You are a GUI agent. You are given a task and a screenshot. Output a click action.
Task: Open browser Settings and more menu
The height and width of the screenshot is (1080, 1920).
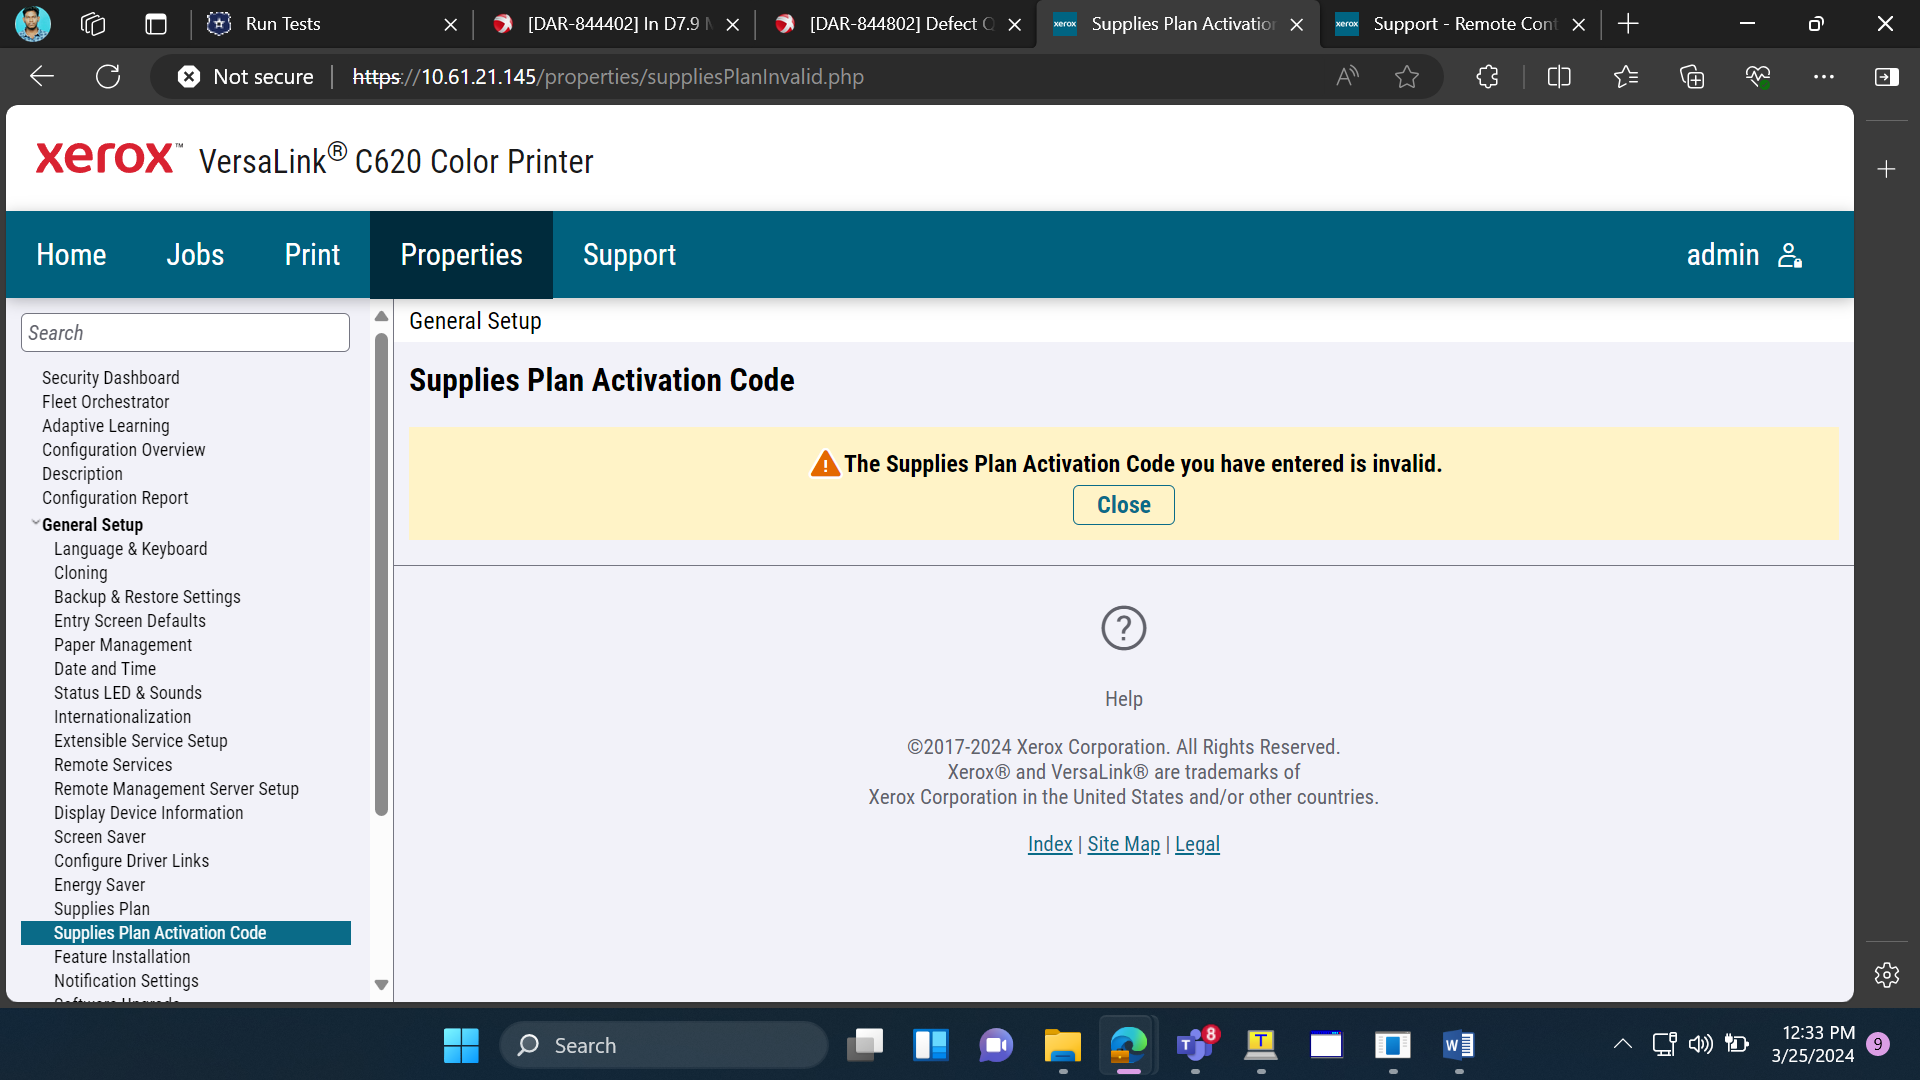[x=1824, y=76]
